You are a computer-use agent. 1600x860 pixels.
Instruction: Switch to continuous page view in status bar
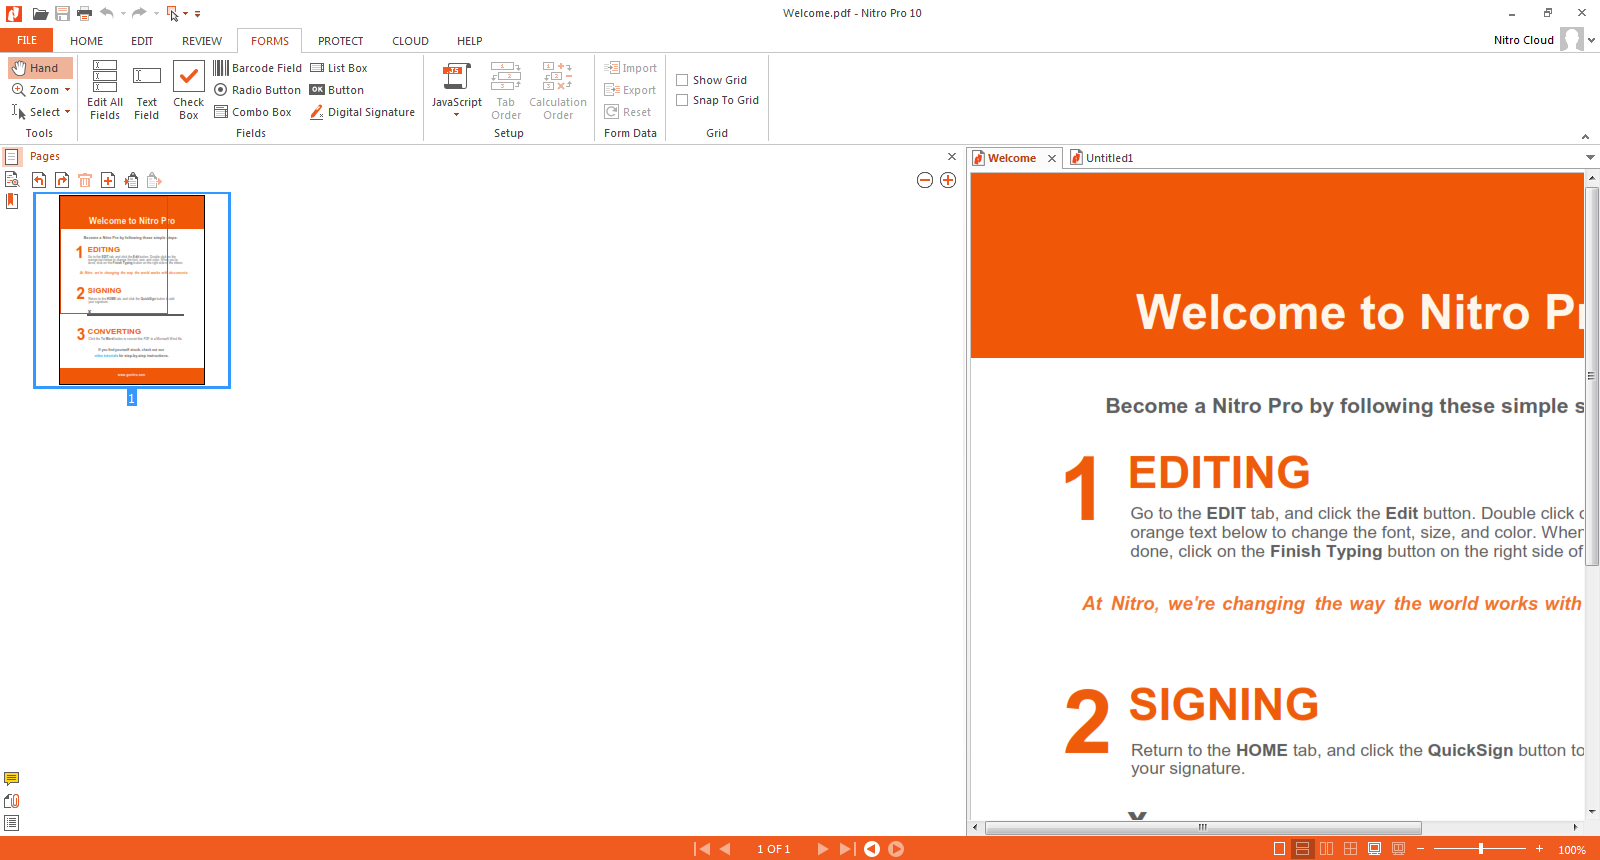point(1302,849)
